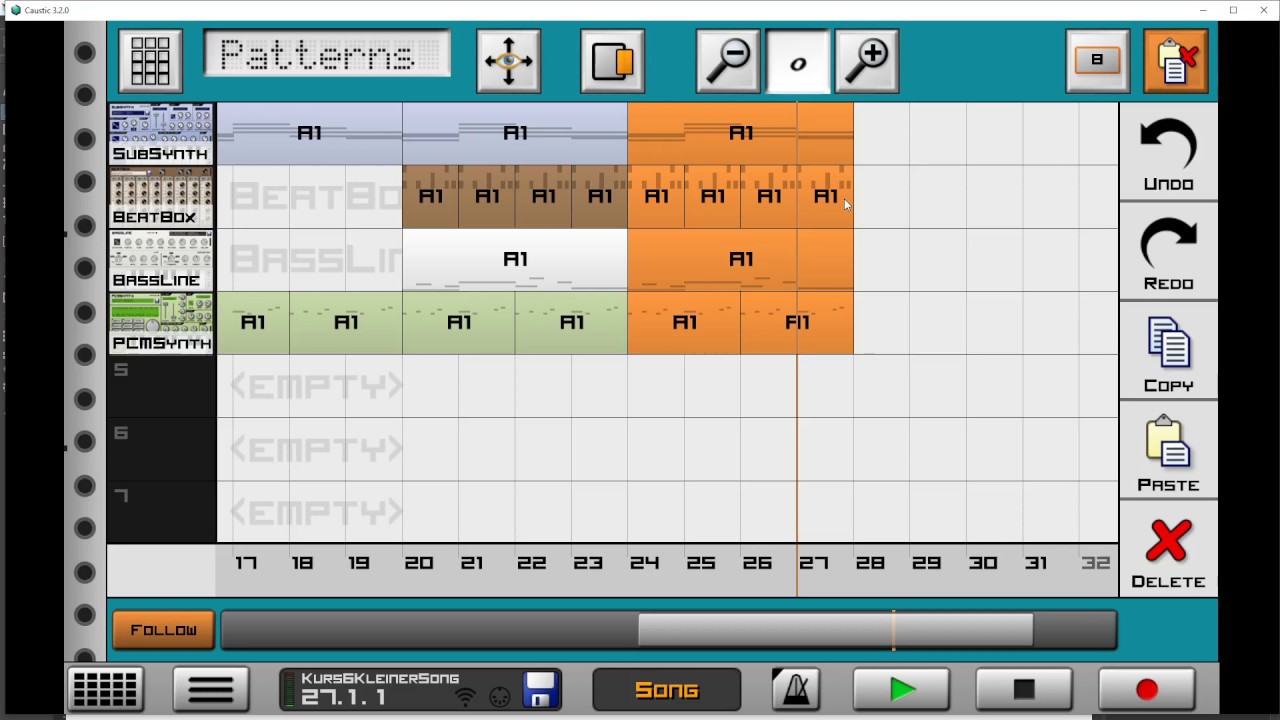Paste patterns from the clipboard
Image resolution: width=1280 pixels, height=720 pixels.
tap(1168, 452)
